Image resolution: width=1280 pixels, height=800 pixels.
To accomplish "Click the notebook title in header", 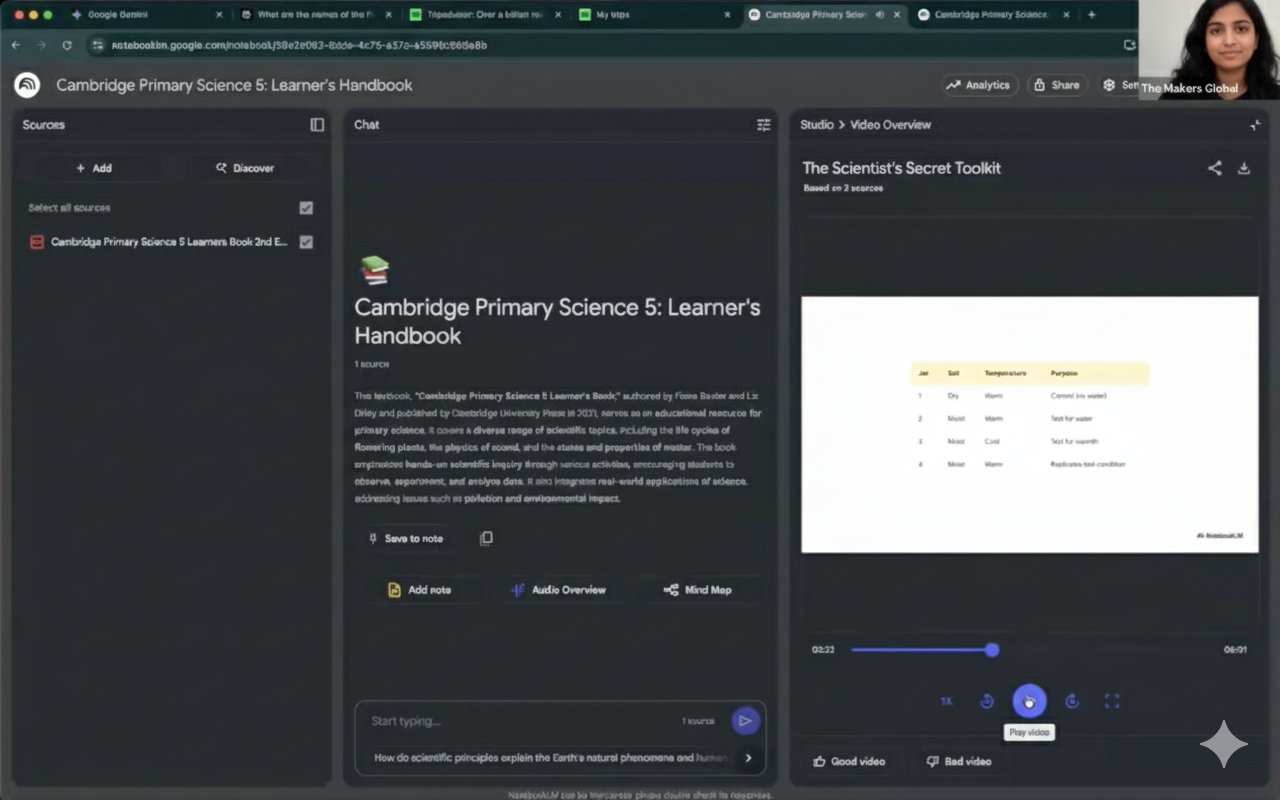I will point(234,85).
